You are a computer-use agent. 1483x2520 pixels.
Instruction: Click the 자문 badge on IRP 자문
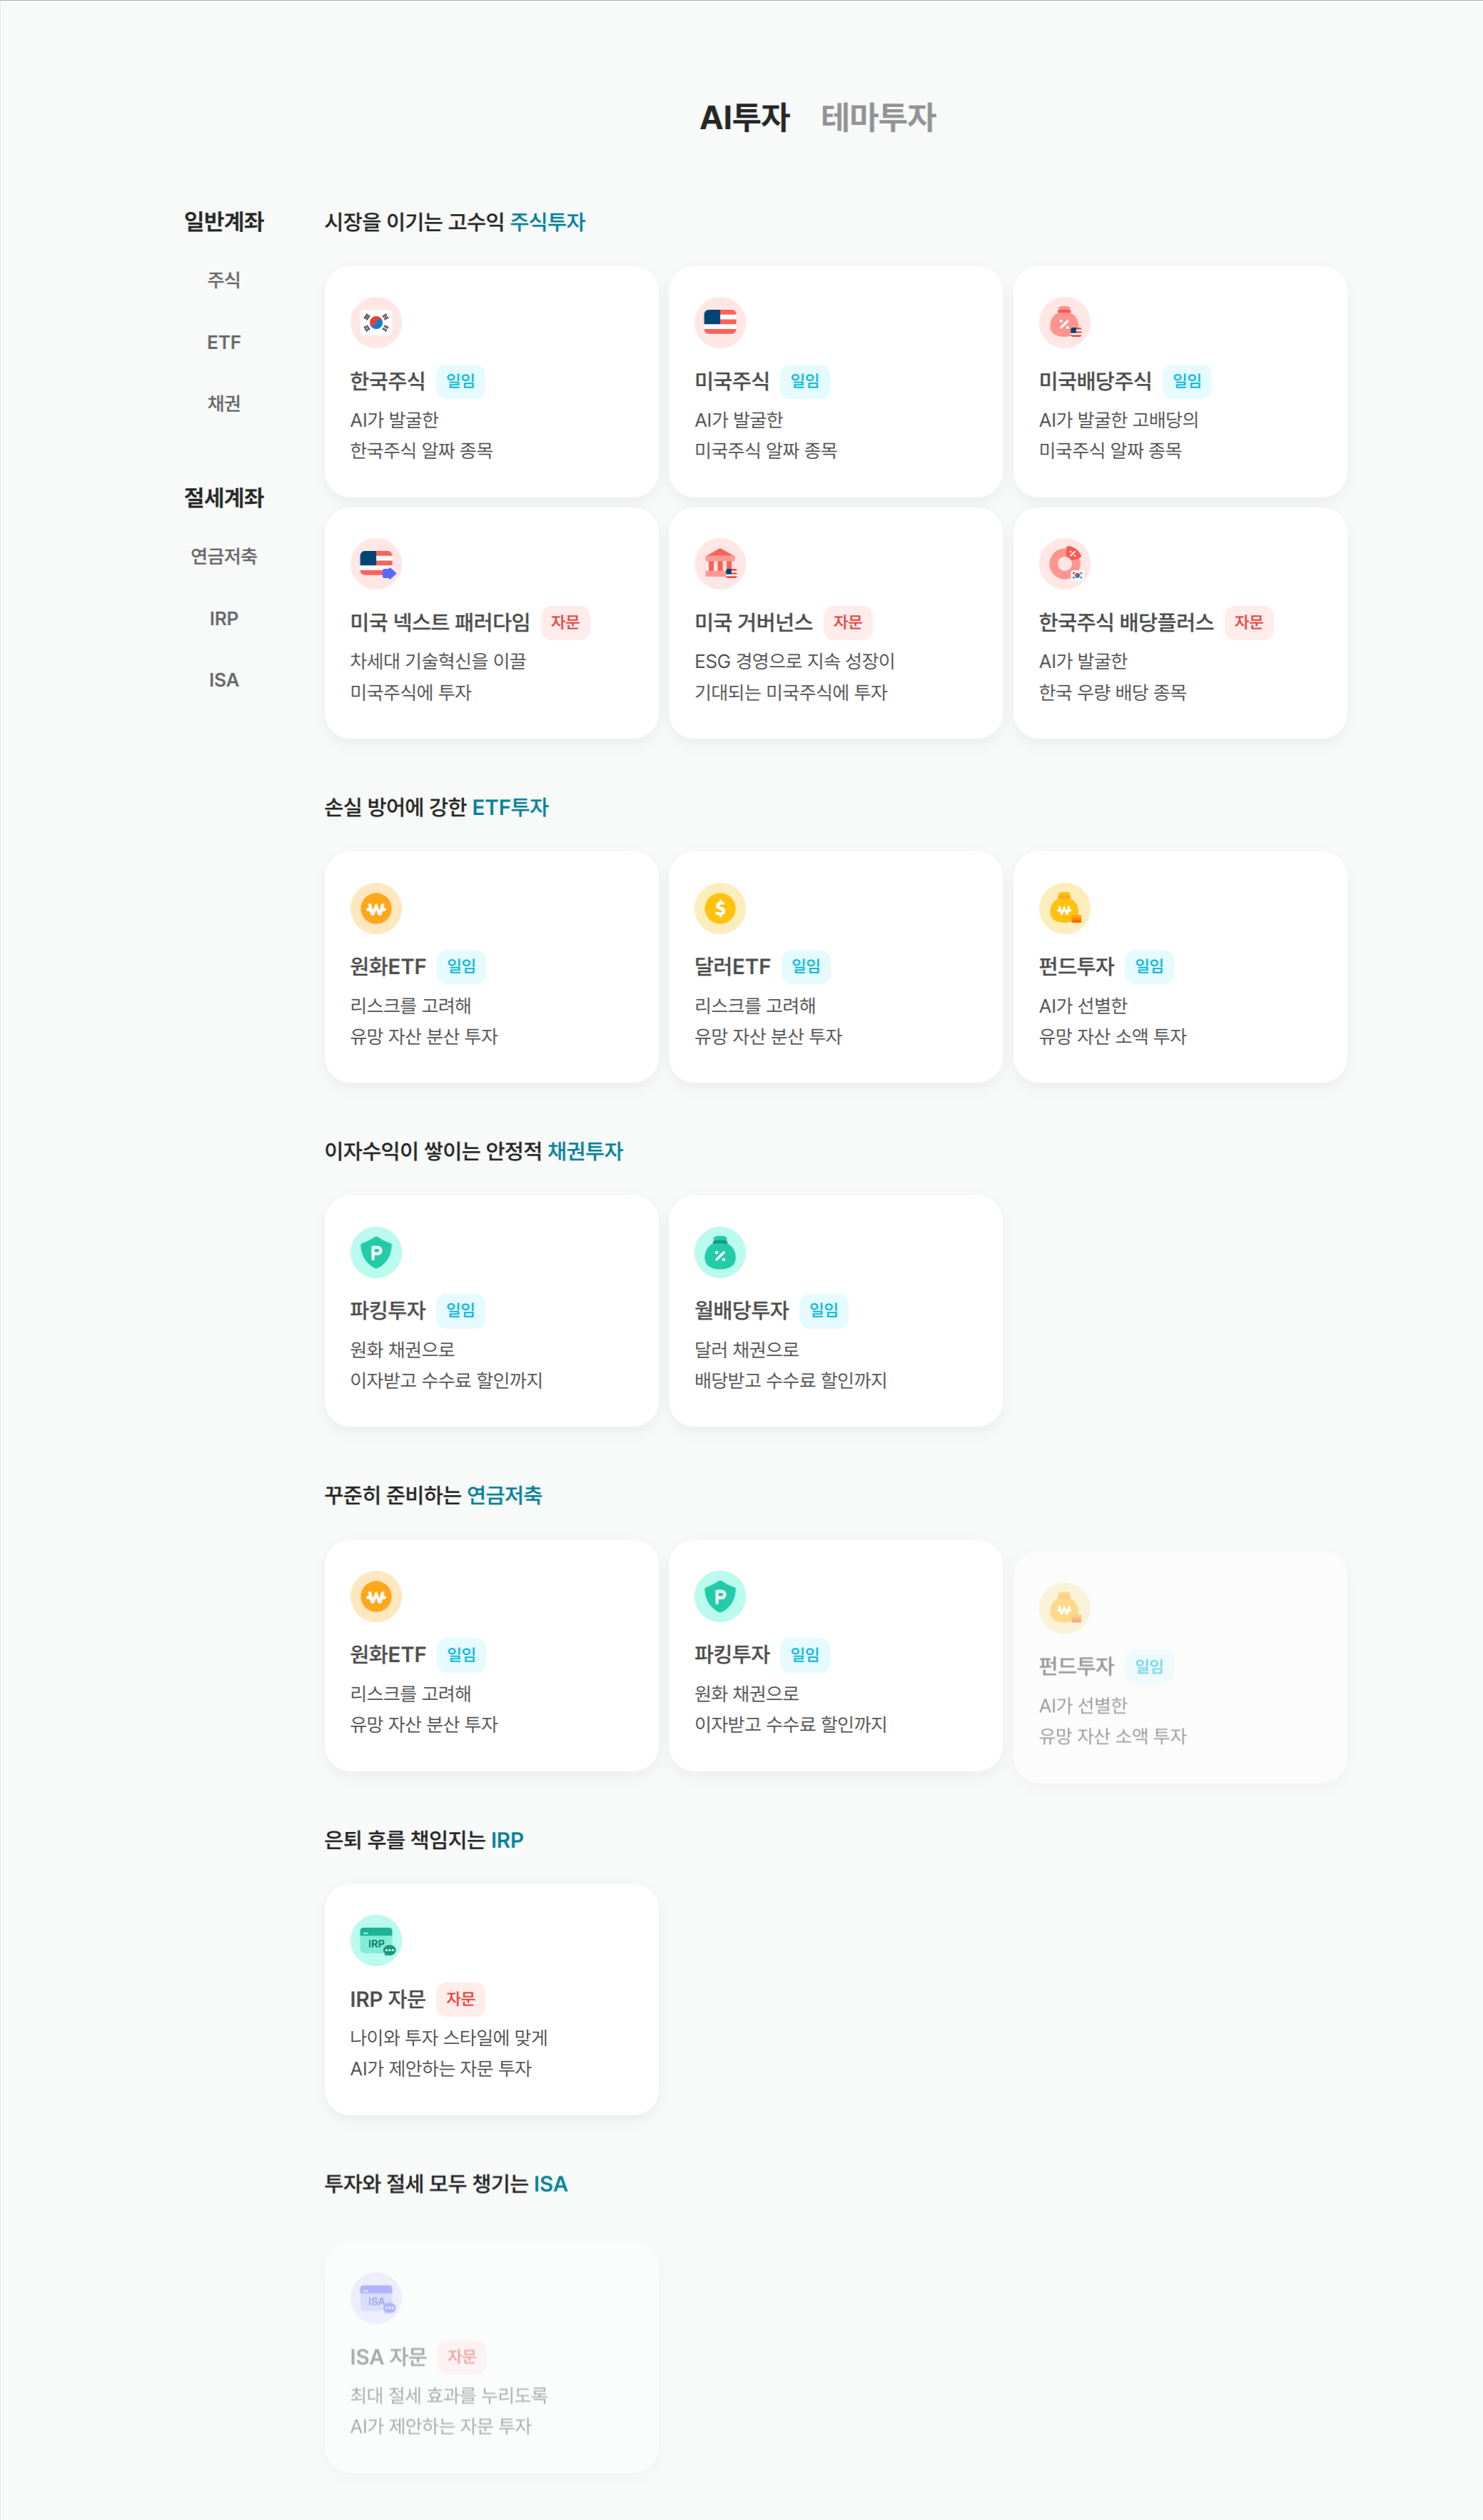pos(460,1999)
